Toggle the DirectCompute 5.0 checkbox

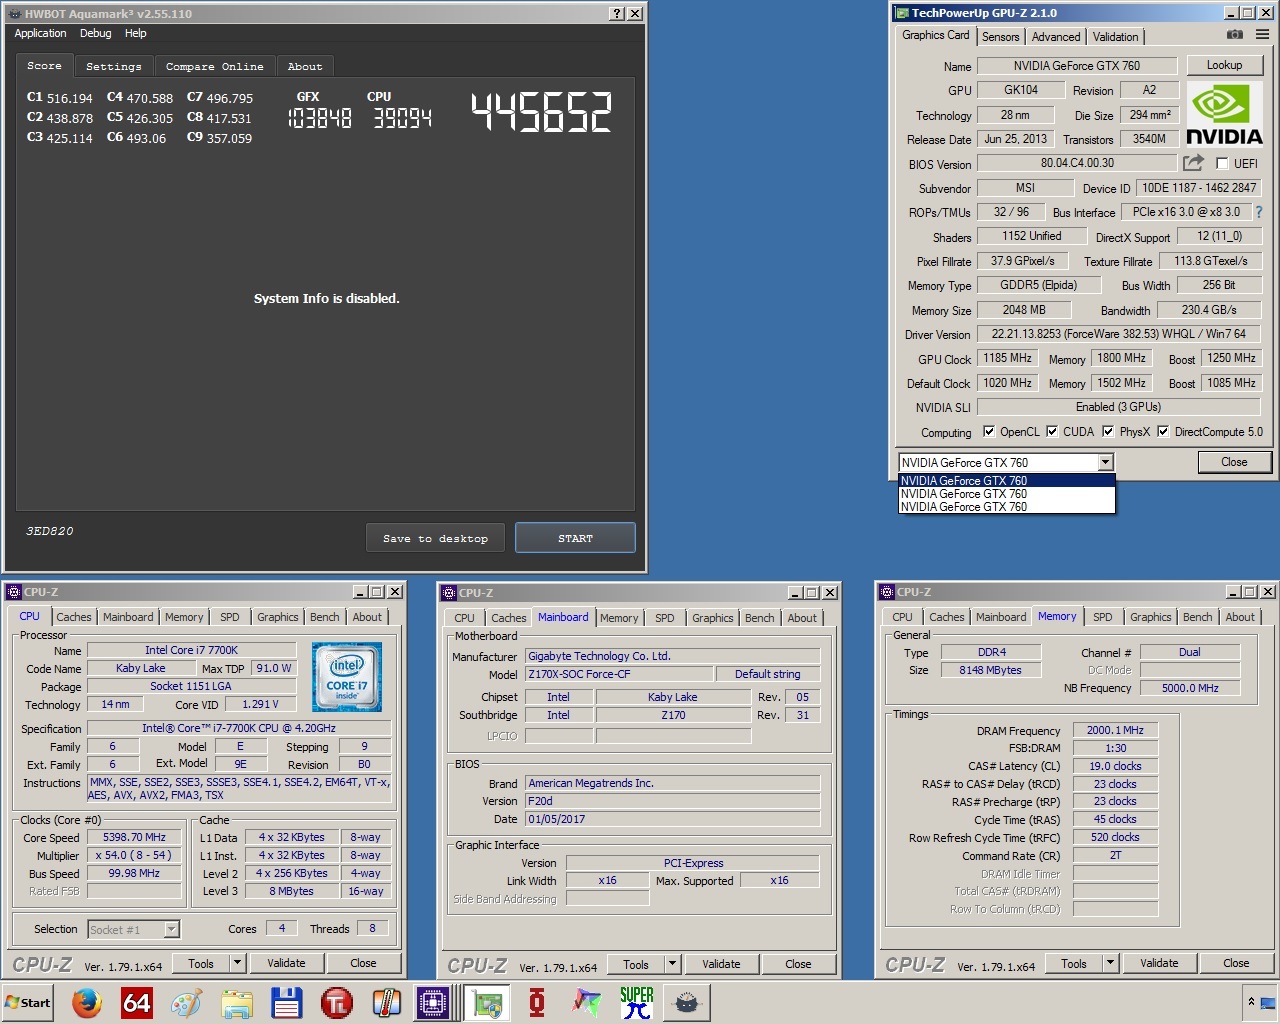1163,432
